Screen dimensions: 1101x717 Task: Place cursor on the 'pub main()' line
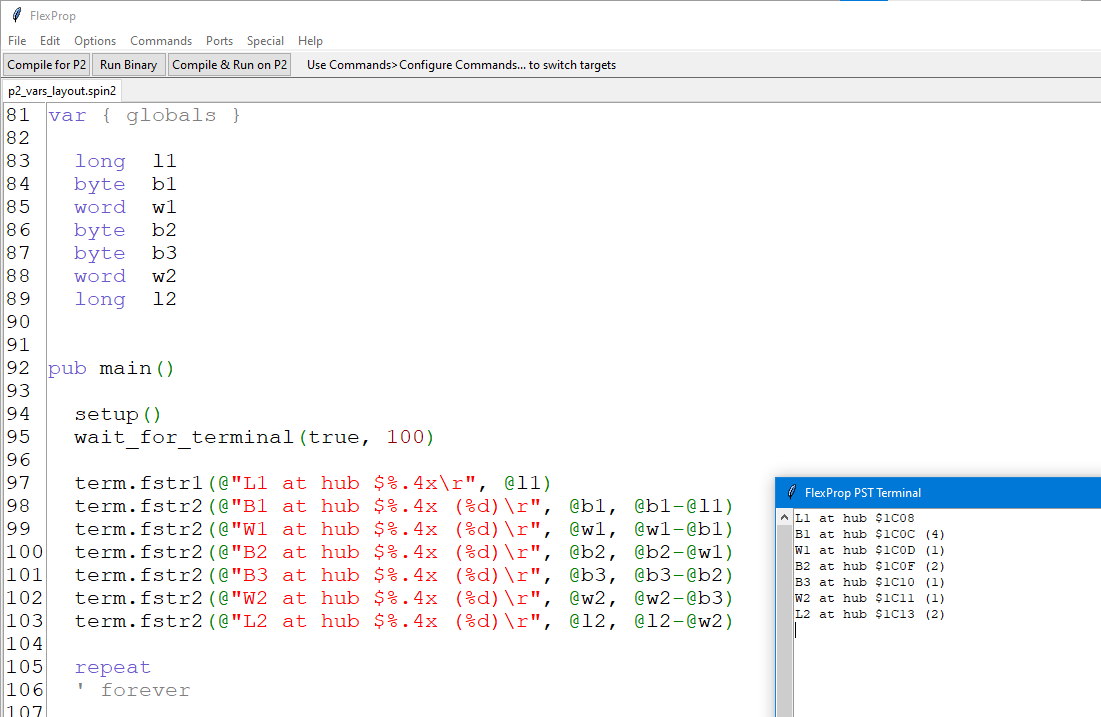(x=112, y=368)
